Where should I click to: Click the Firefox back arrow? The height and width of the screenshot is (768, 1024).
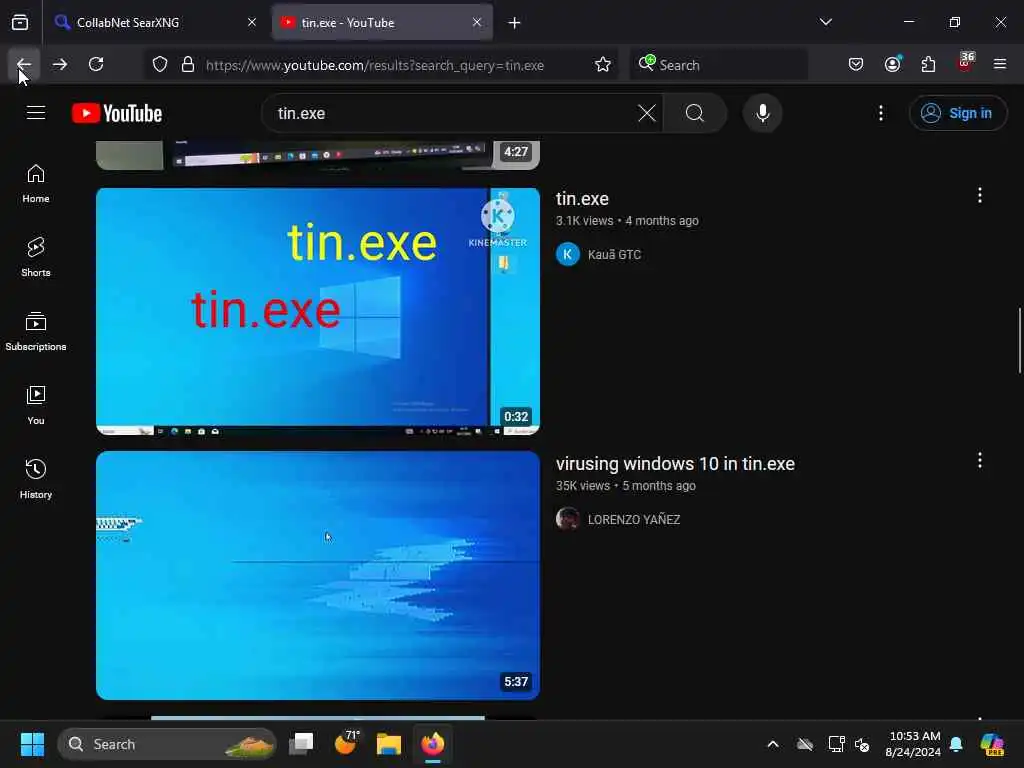tap(24, 65)
